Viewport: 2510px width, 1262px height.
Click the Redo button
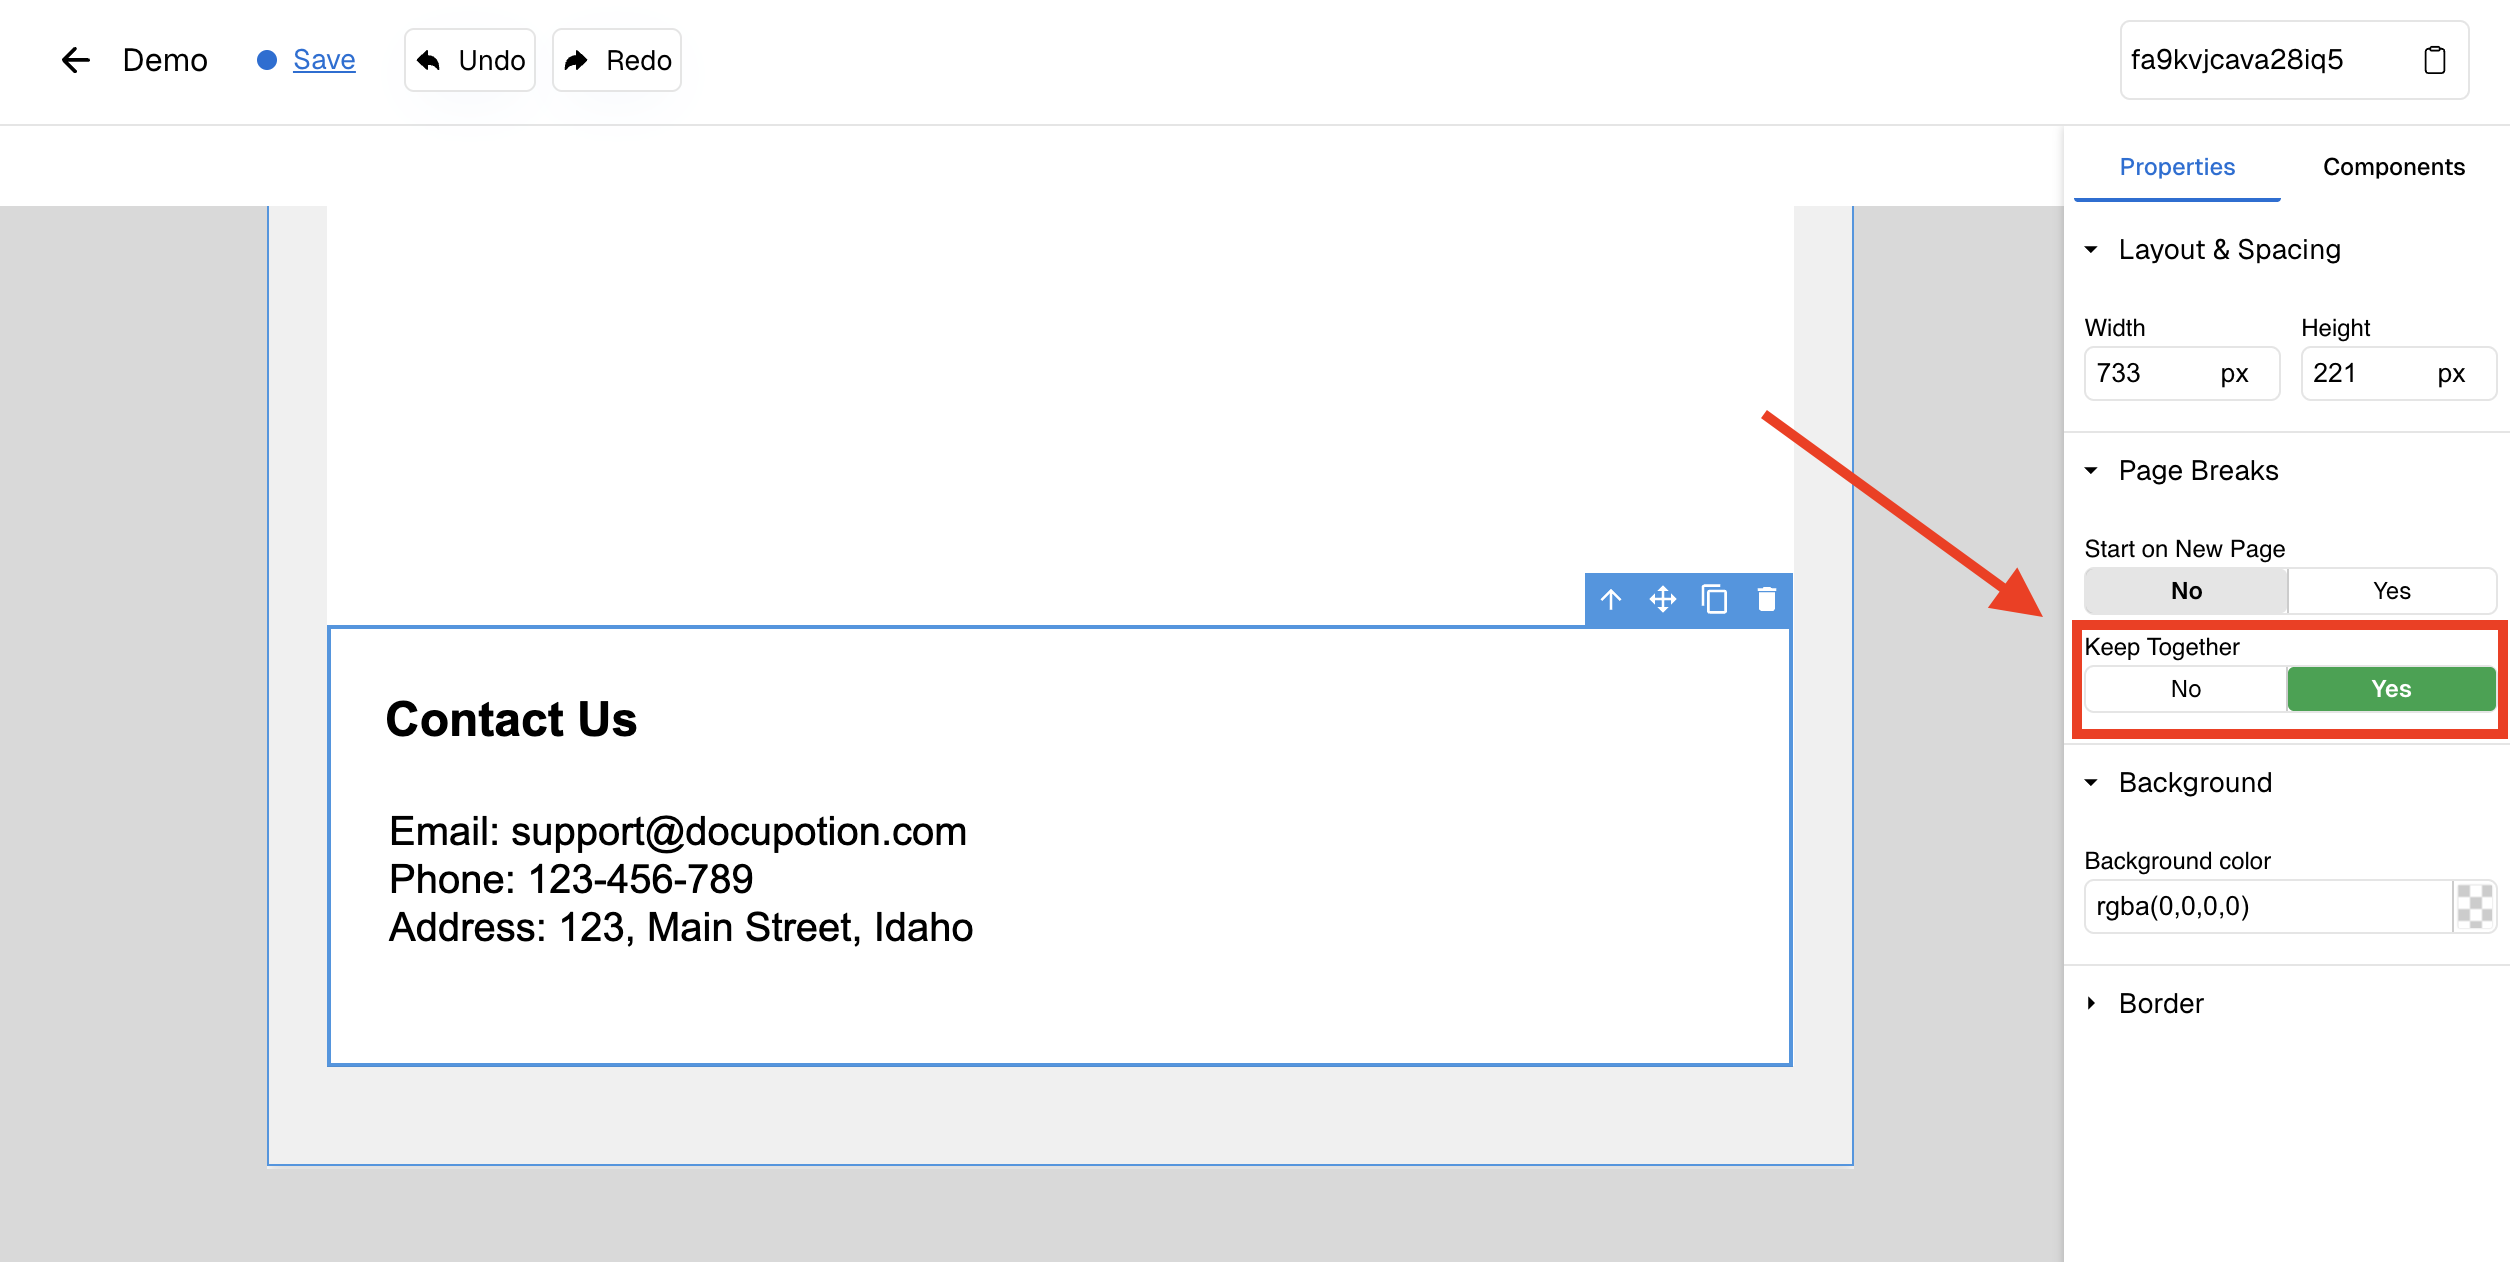(617, 60)
